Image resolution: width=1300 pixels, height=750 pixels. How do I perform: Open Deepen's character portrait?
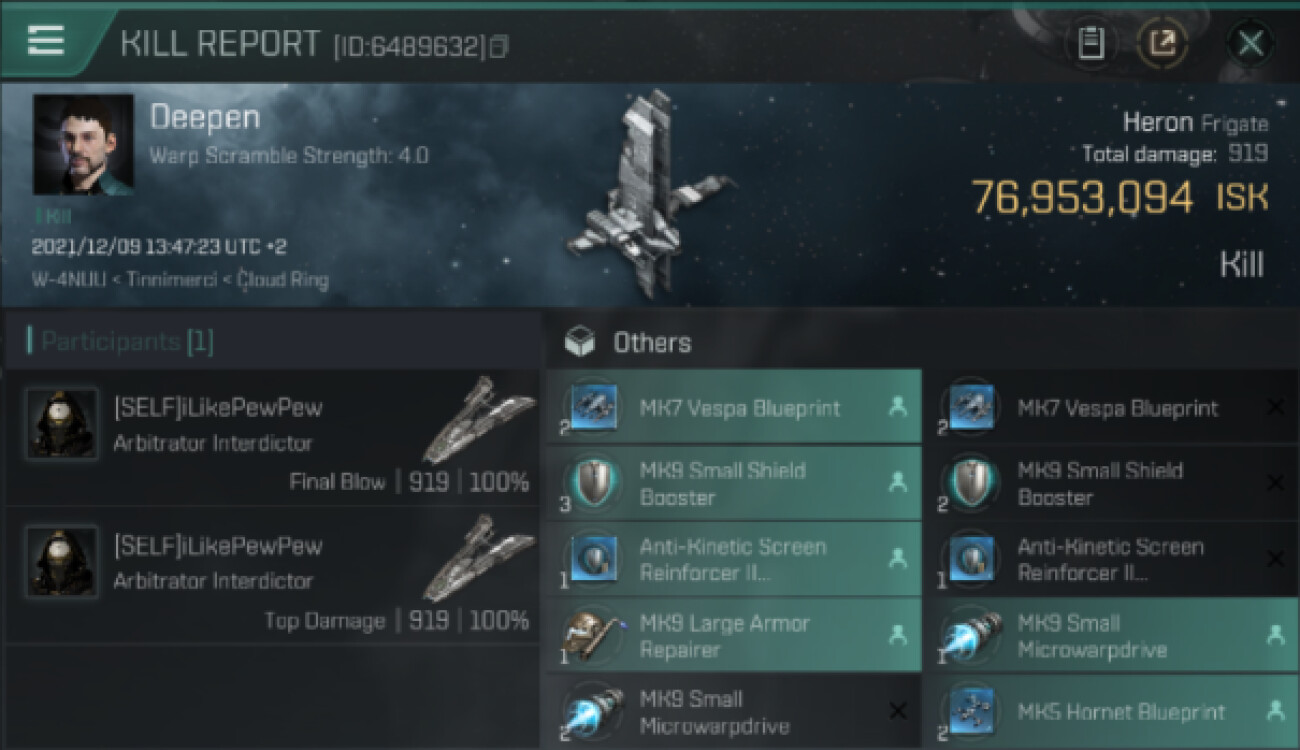point(83,145)
